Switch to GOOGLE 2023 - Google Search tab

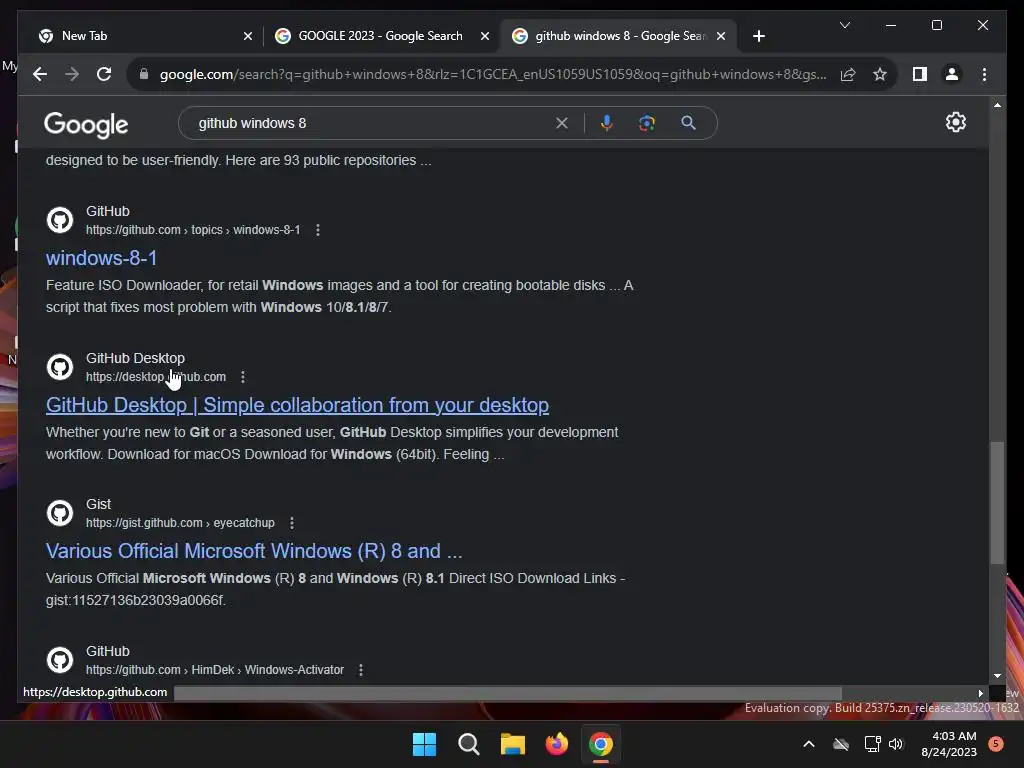pos(381,36)
